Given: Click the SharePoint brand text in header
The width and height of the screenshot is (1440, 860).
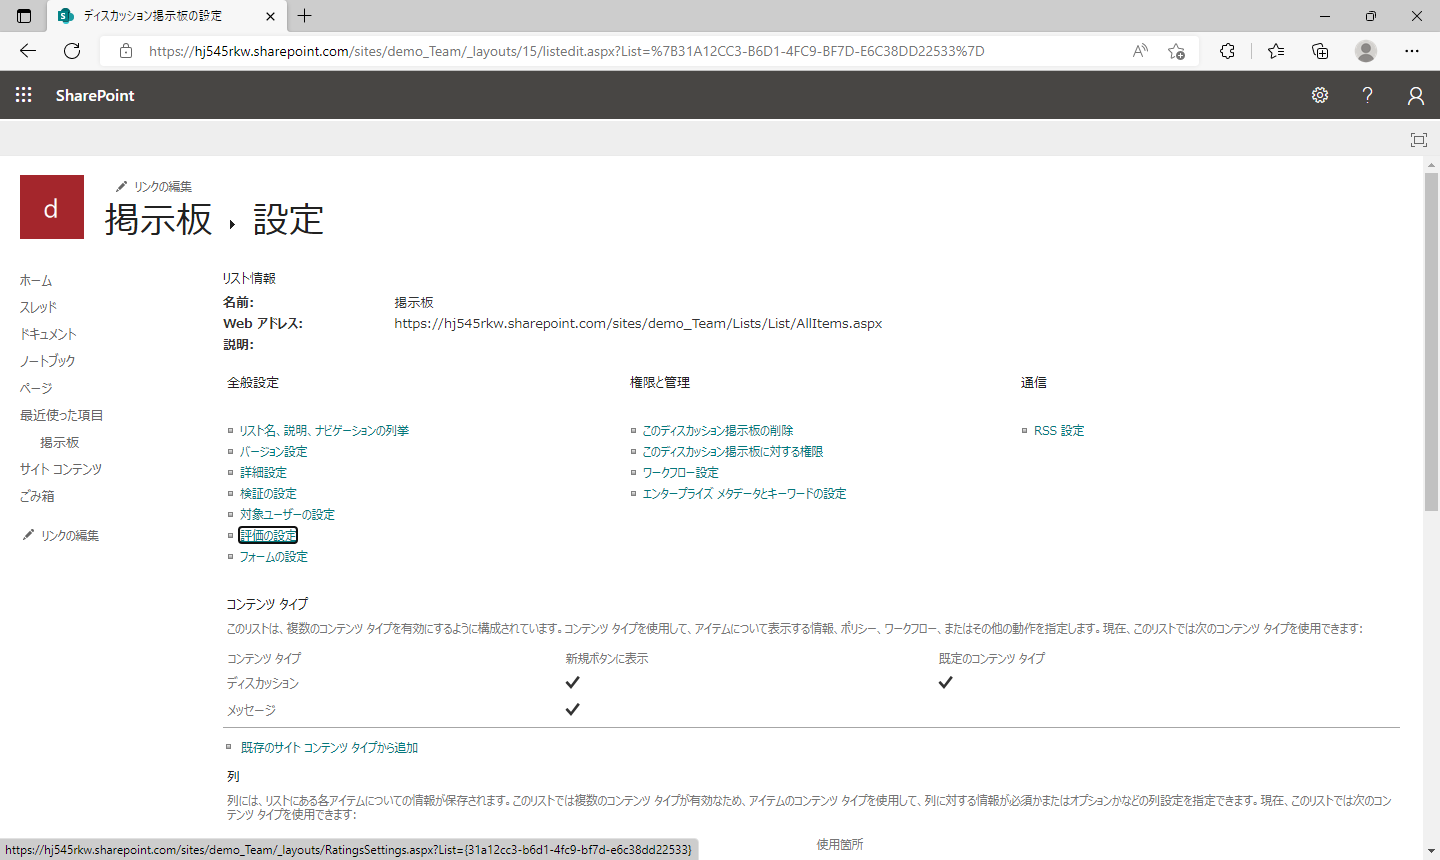Looking at the screenshot, I should click(95, 95).
